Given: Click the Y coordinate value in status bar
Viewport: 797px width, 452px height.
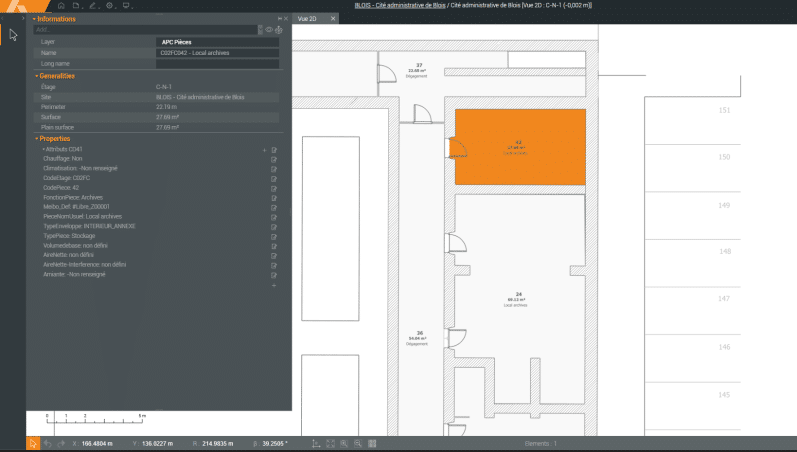Looking at the screenshot, I should pos(158,444).
